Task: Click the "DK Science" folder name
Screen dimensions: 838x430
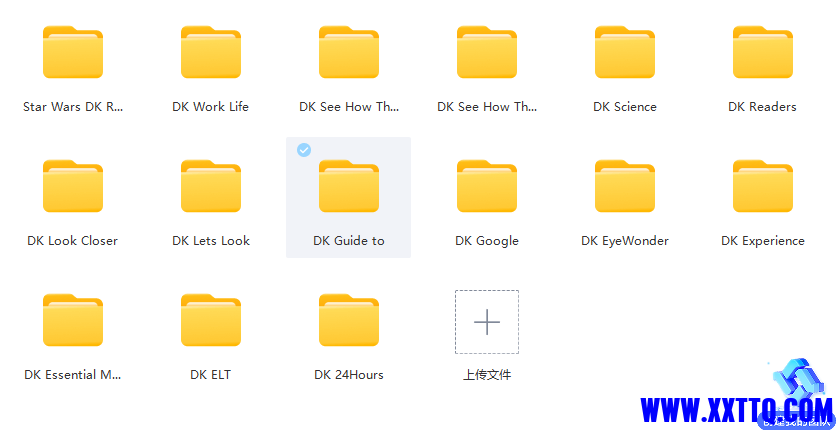Action: pyautogui.click(x=625, y=107)
